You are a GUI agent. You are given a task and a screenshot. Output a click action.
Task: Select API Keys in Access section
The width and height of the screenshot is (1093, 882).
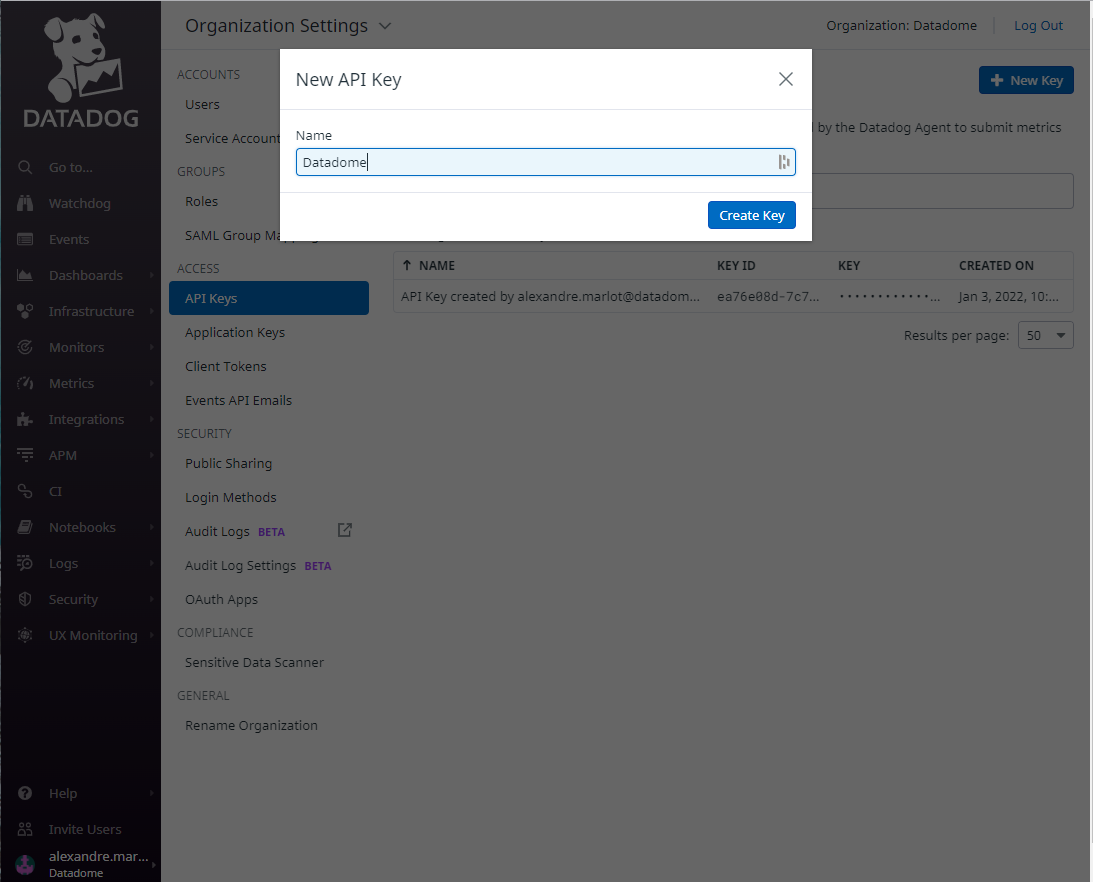coord(268,298)
